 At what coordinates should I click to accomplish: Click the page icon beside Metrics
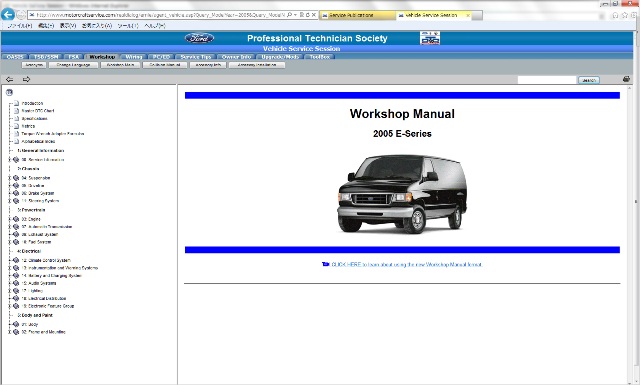[x=17, y=126]
